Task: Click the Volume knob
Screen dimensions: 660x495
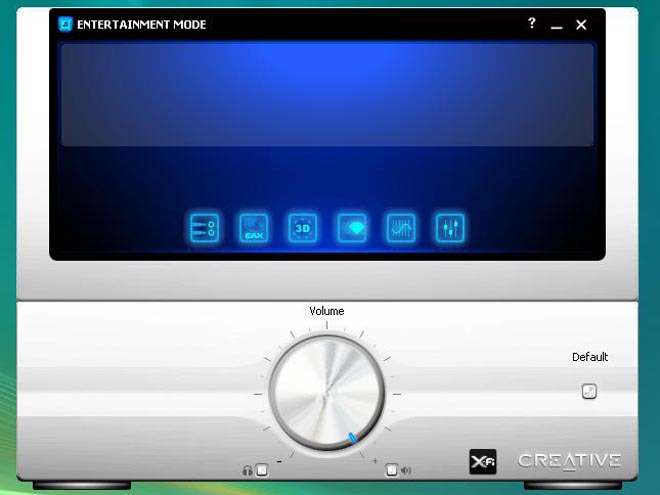Action: [327, 394]
